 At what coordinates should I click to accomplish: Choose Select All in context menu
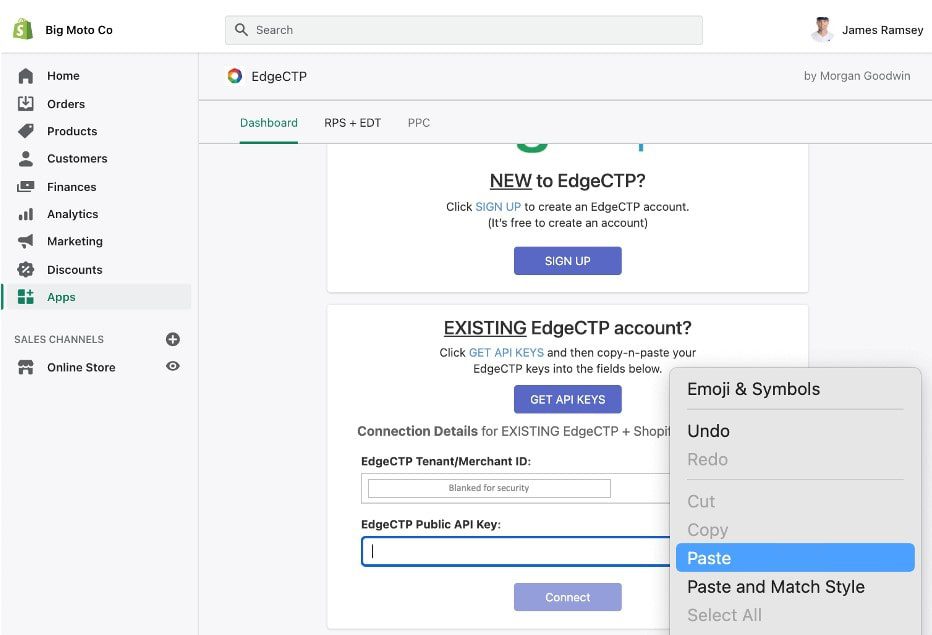(795, 615)
